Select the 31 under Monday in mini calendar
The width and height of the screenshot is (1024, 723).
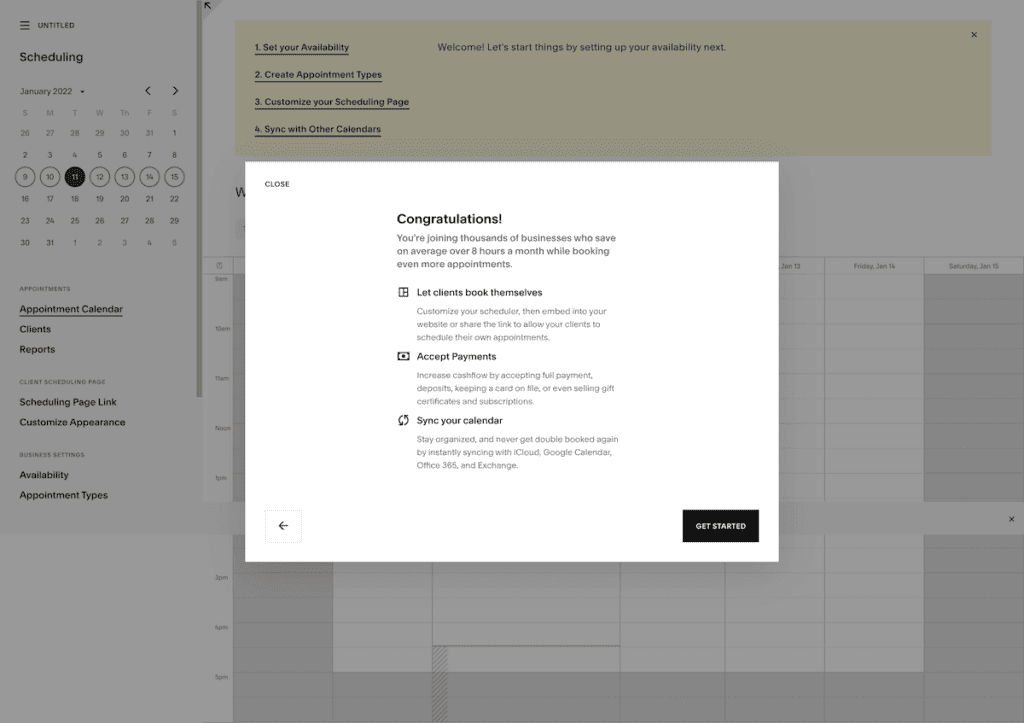[x=50, y=243]
